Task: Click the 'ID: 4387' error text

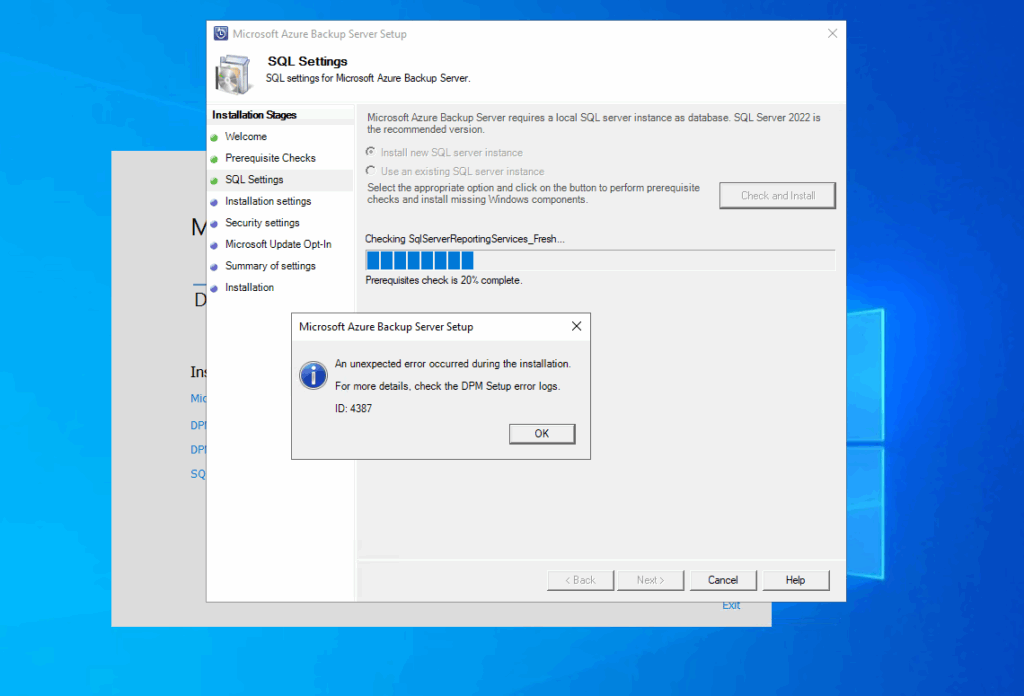Action: point(353,409)
